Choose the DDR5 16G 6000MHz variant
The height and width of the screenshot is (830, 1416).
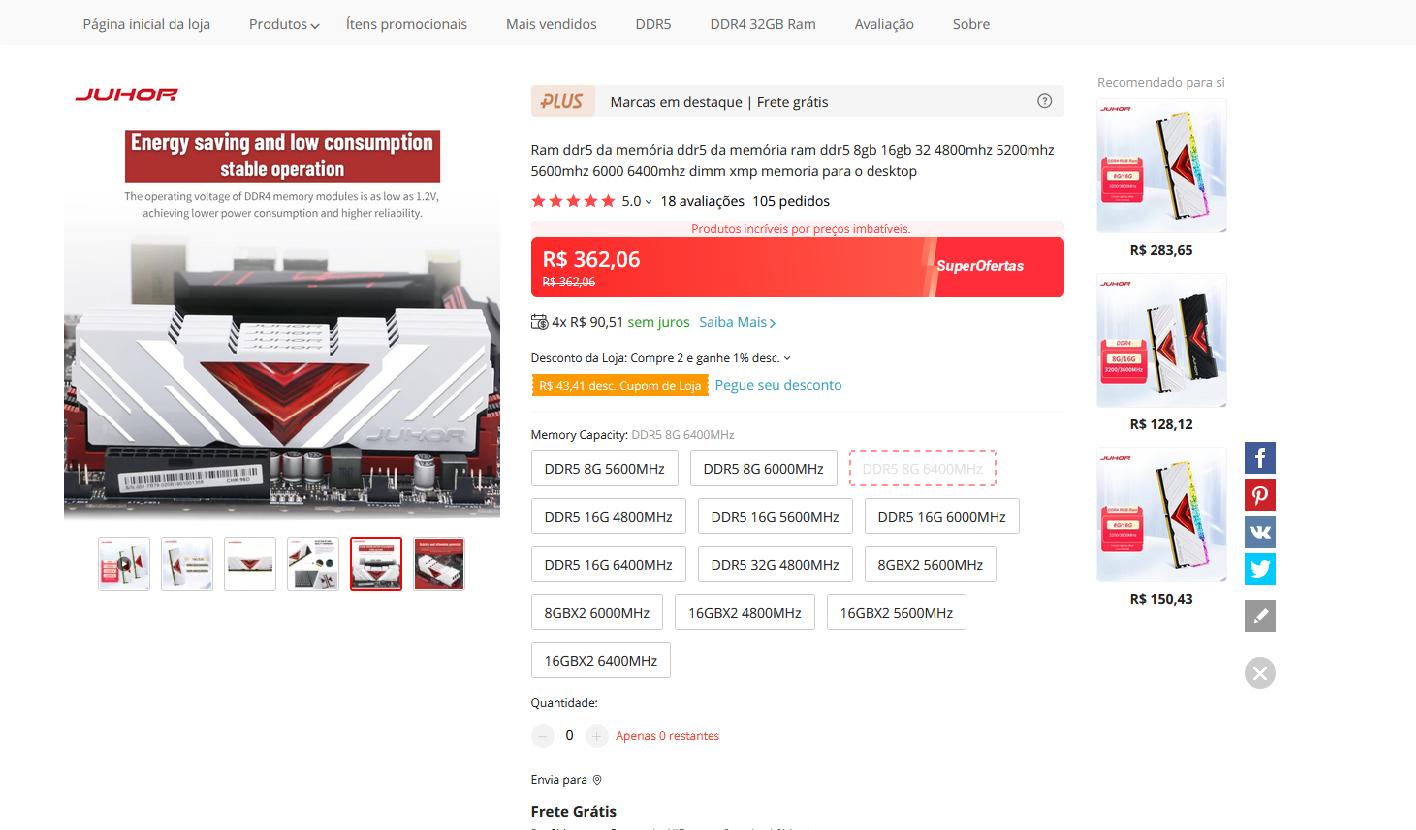941,517
